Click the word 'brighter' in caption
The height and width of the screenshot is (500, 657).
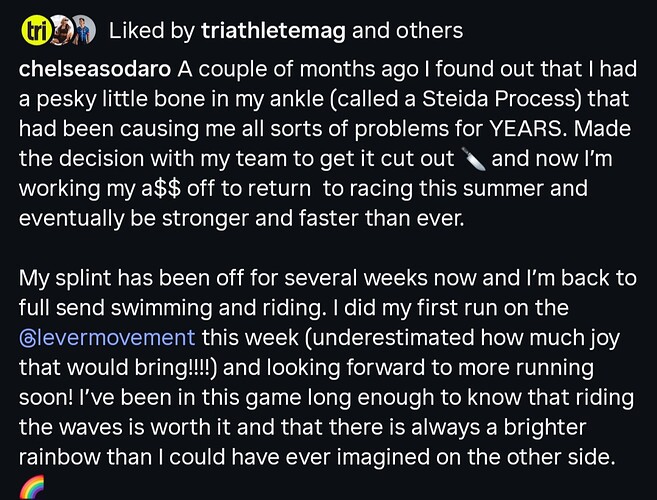545,427
